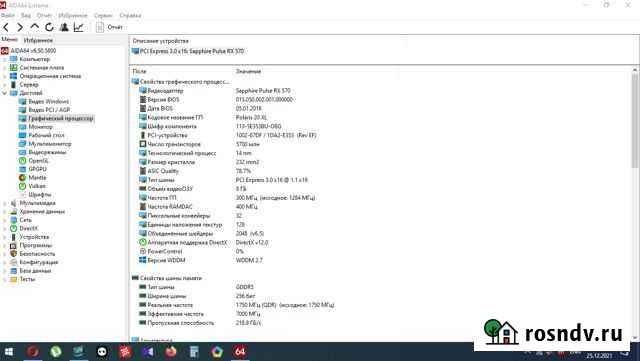Open the Файл menu
This screenshot has height=361, width=640.
pos(8,16)
